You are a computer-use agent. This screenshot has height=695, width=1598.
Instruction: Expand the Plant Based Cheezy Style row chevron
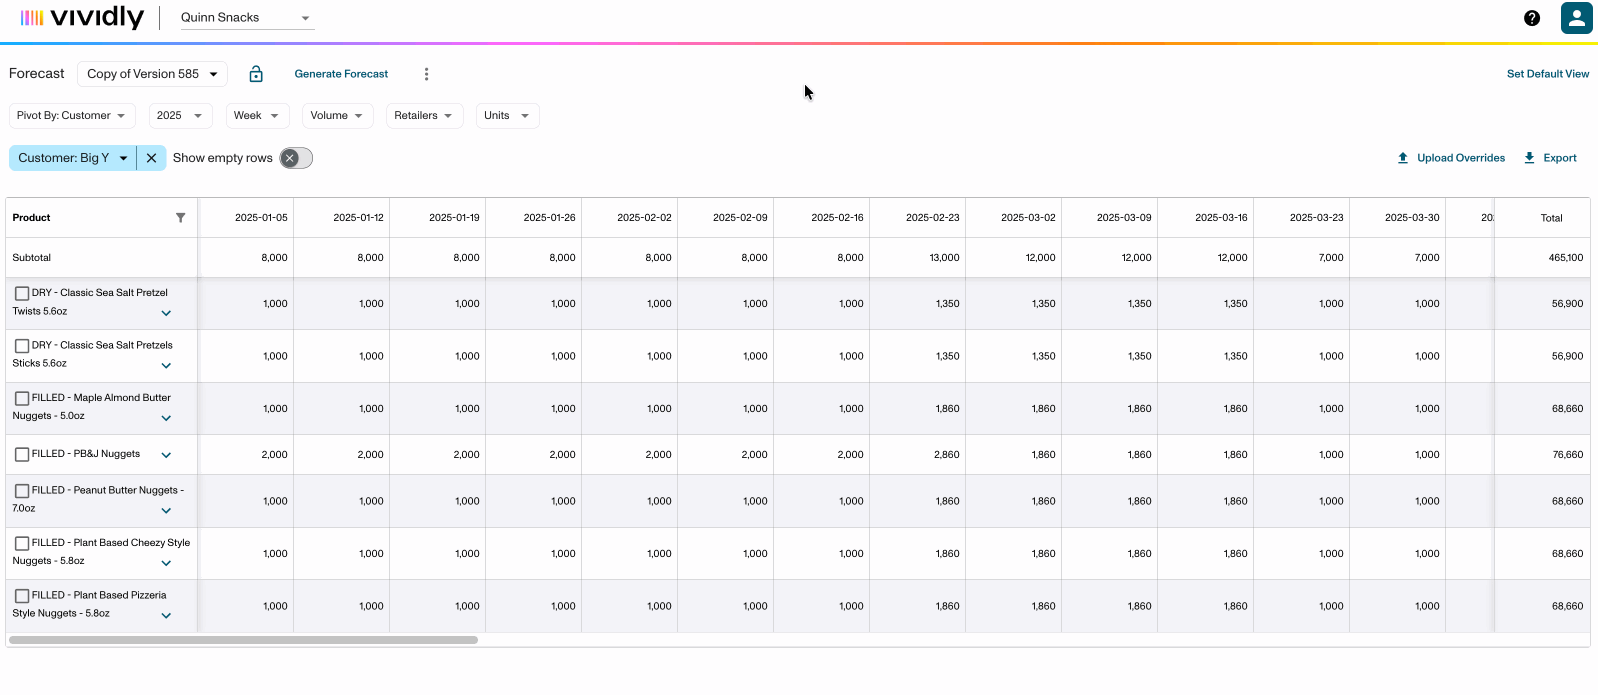pos(166,563)
